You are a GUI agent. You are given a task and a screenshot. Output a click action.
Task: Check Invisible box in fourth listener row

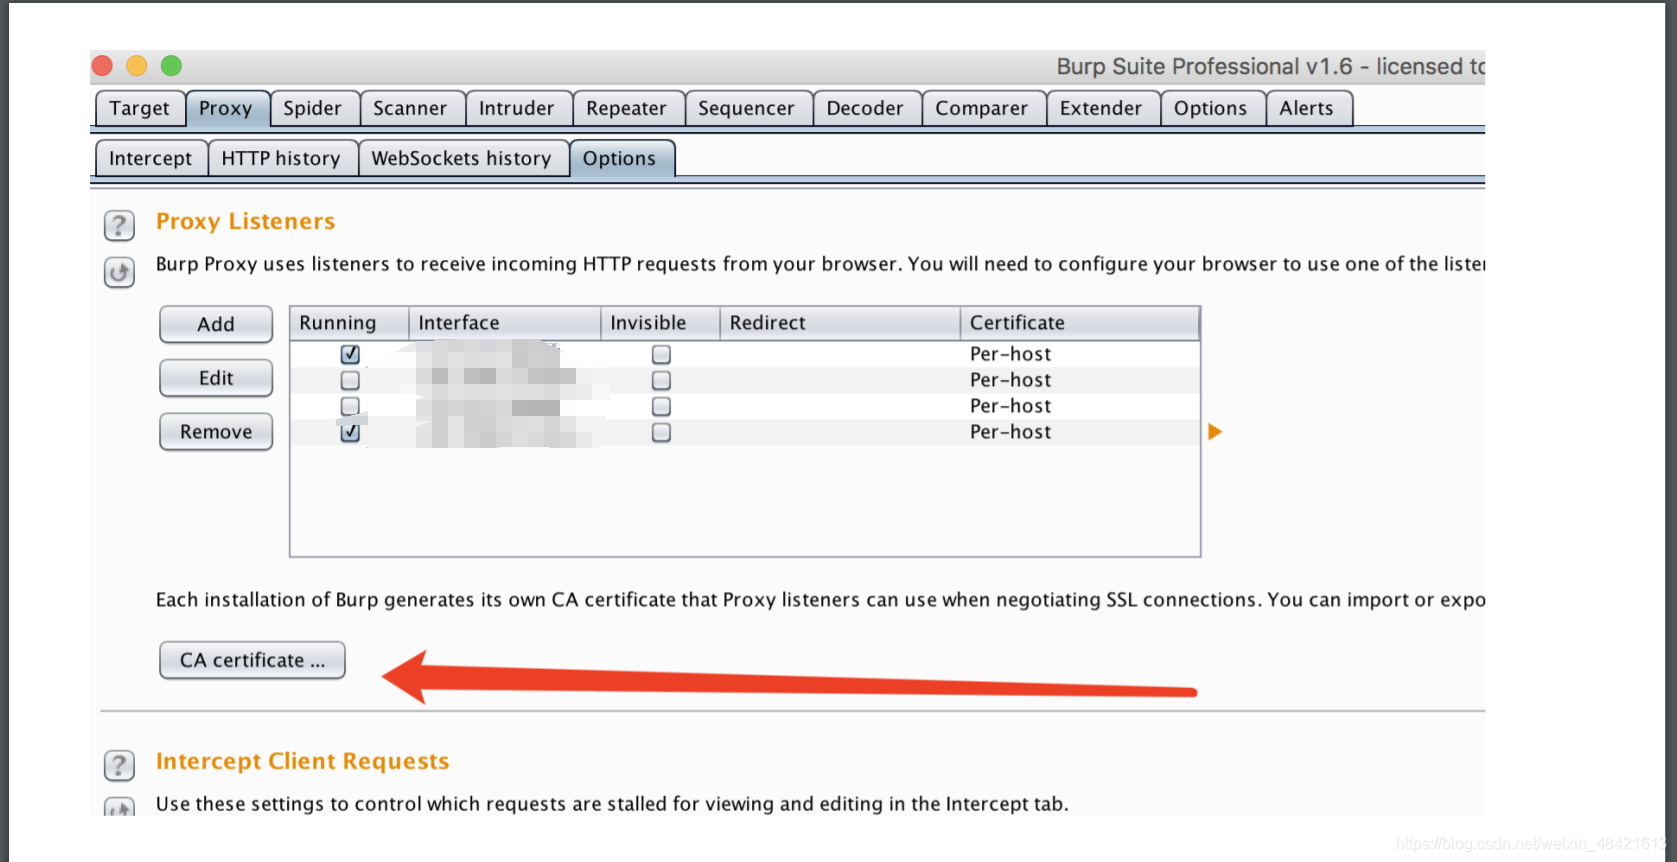[661, 432]
